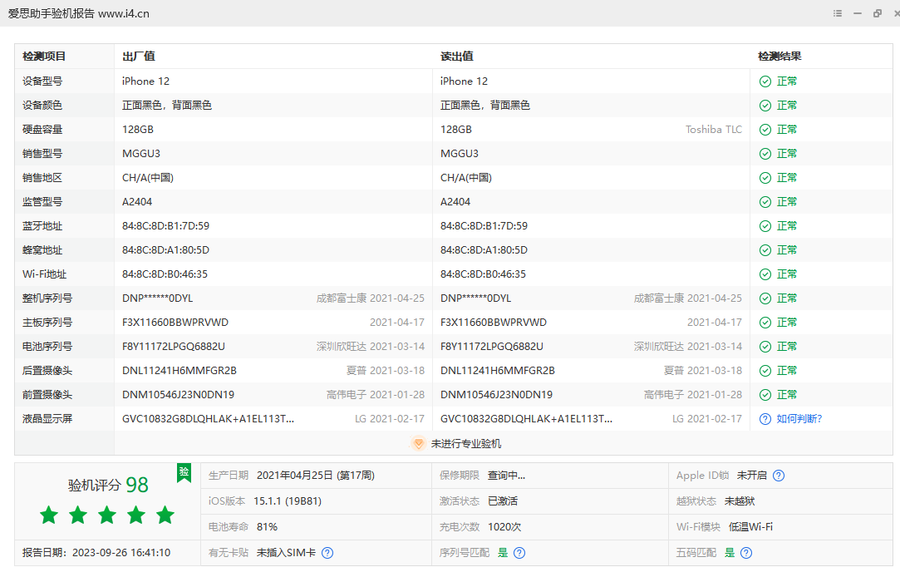Click the help icon beside 序列号匹配

(x=519, y=553)
